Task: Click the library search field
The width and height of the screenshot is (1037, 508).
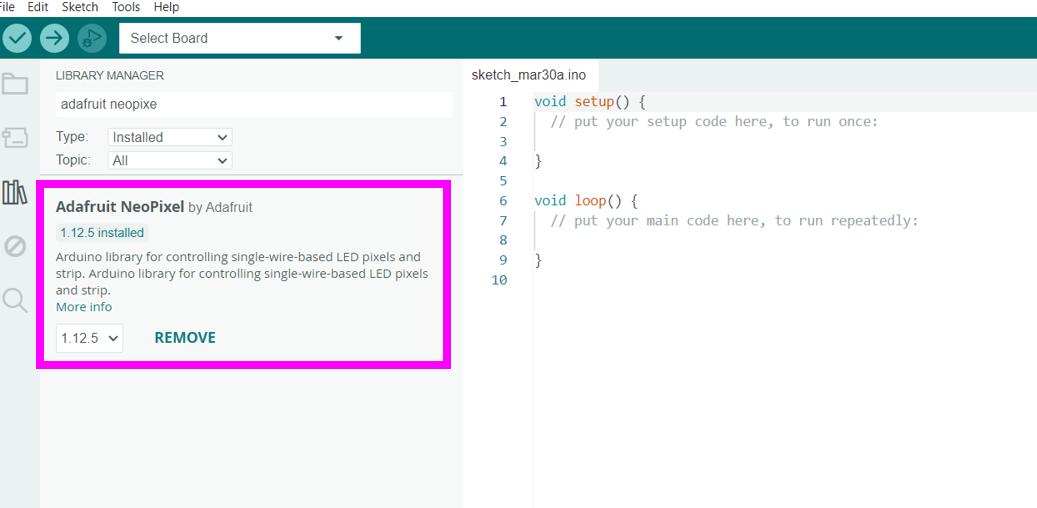Action: (254, 105)
